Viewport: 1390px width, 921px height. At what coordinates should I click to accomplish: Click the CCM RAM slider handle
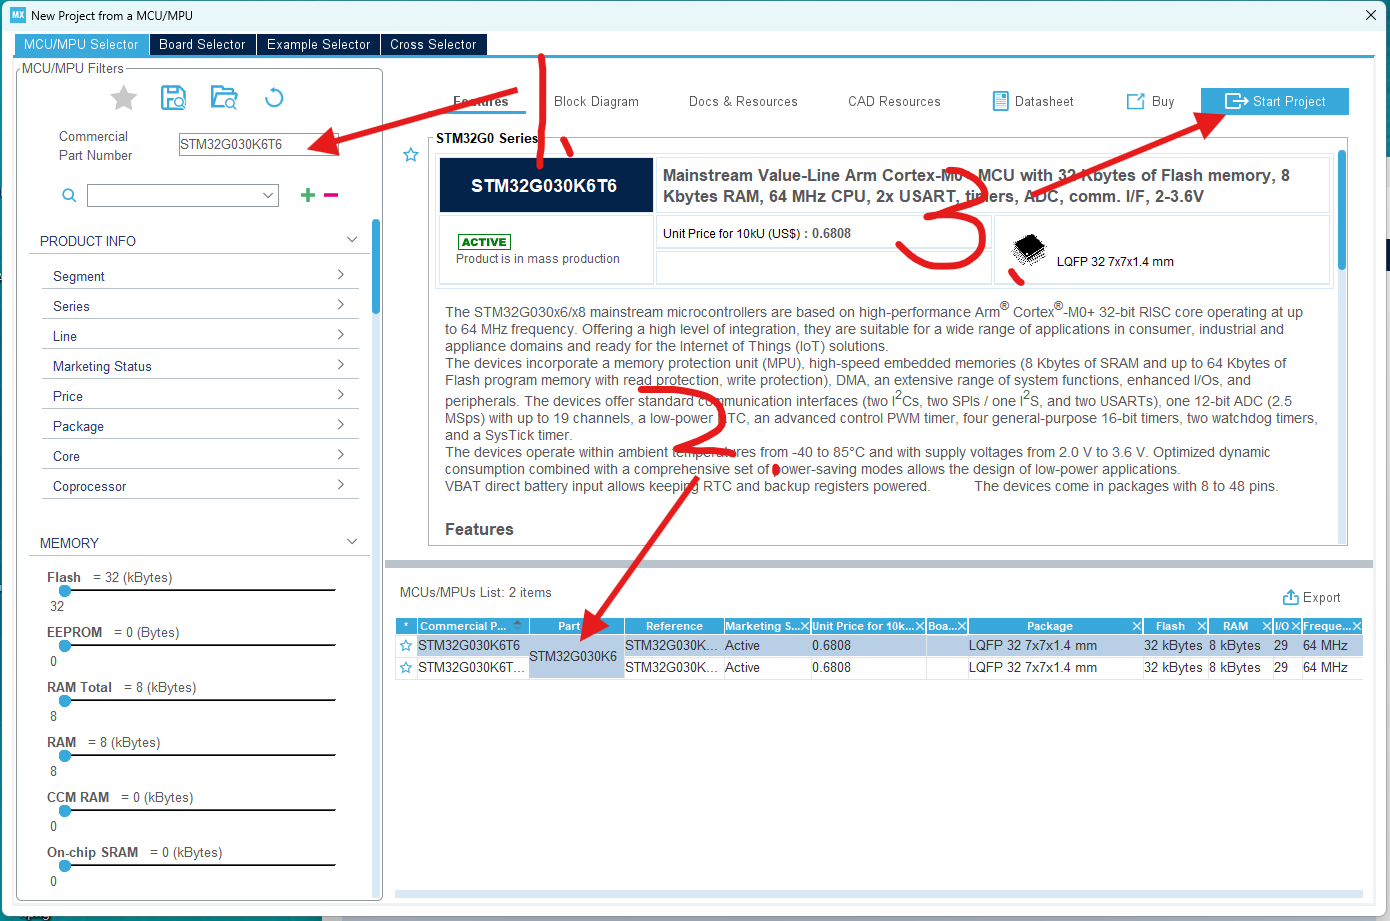pyautogui.click(x=65, y=811)
